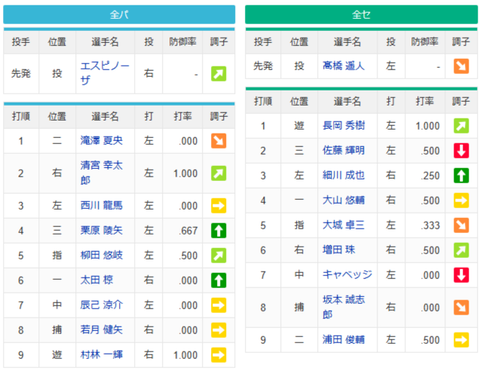Click the condition arrow icon for 柳田 悠岐
The width and height of the screenshot is (480, 371).
pyautogui.click(x=219, y=255)
